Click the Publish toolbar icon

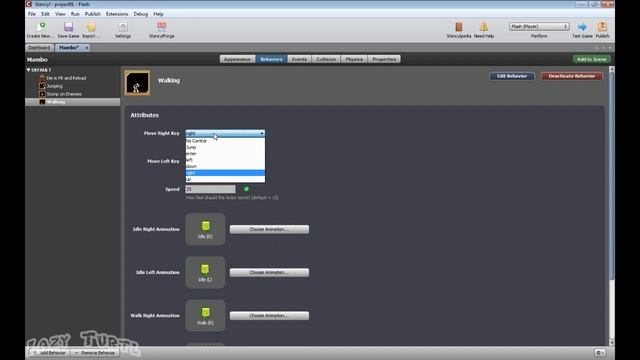click(x=602, y=27)
